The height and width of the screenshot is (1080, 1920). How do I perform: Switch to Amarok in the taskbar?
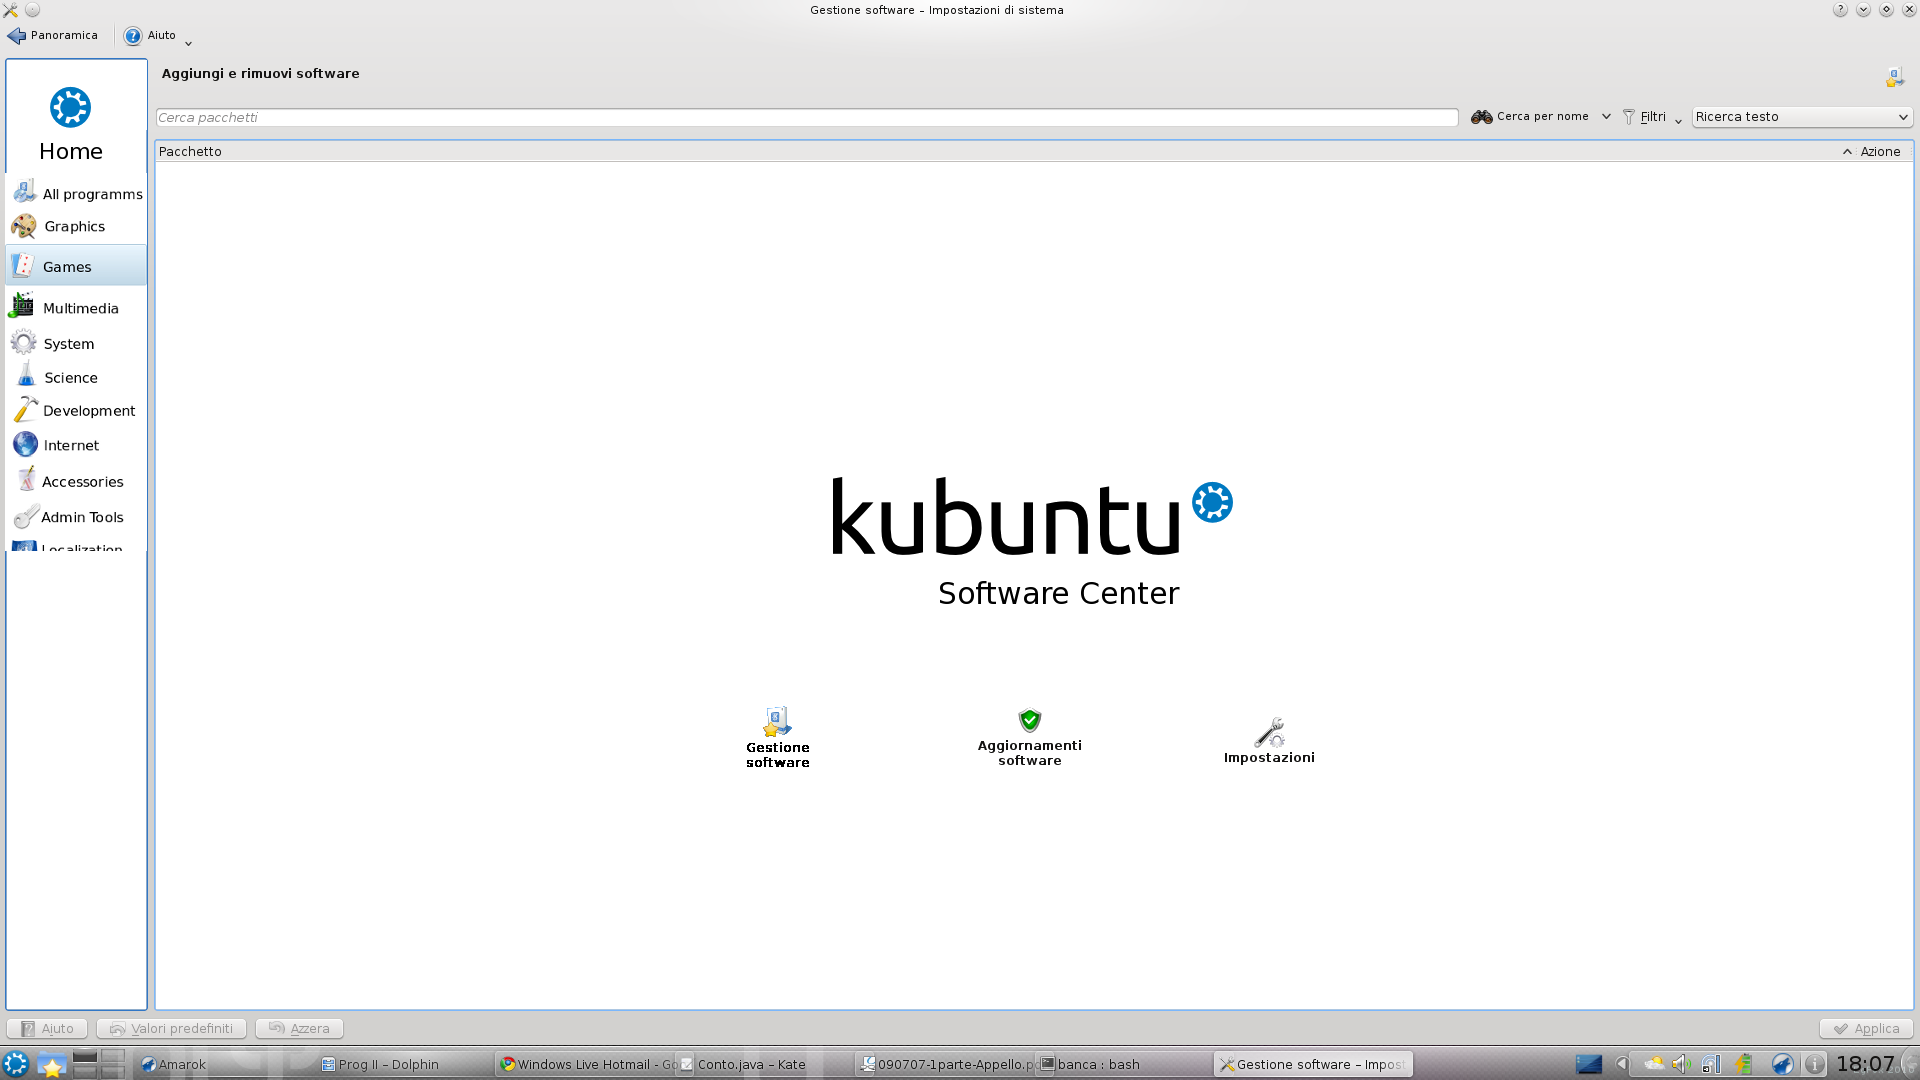pyautogui.click(x=174, y=1064)
